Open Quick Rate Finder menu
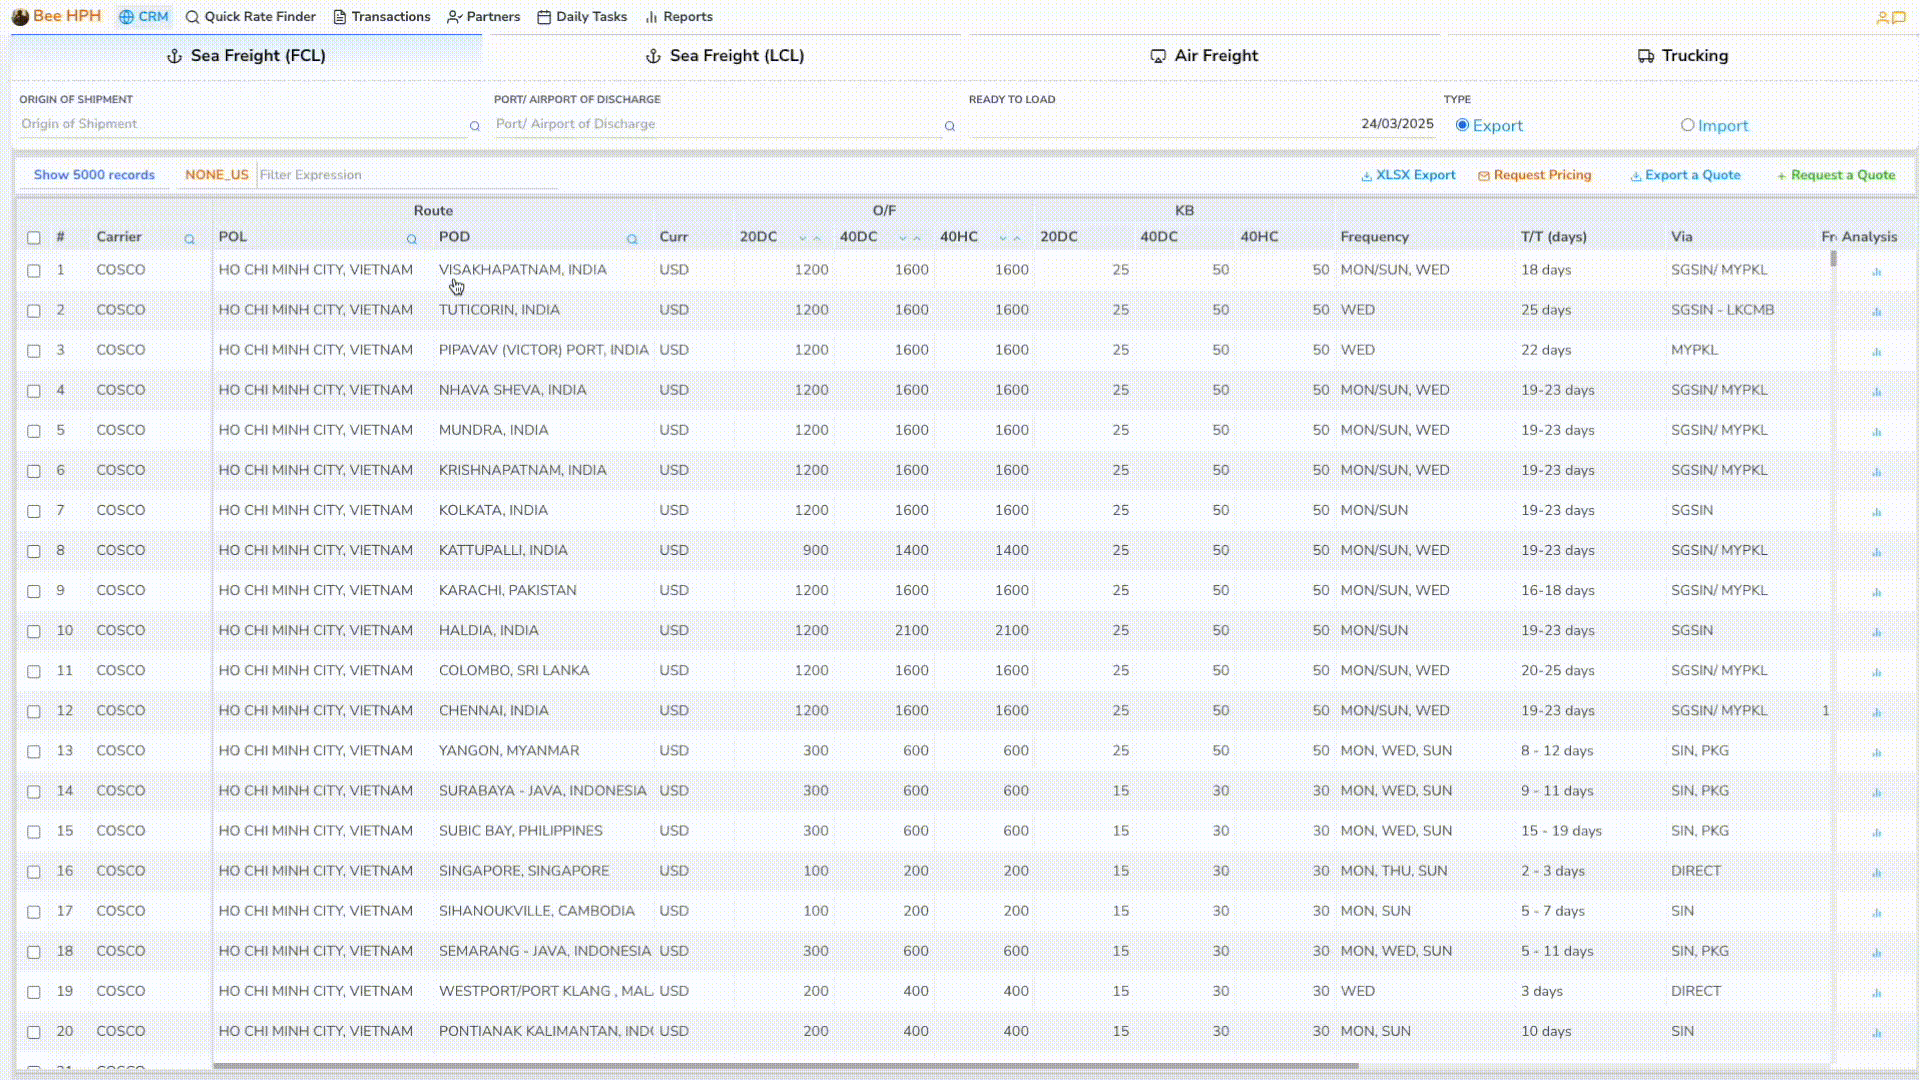 251,17
